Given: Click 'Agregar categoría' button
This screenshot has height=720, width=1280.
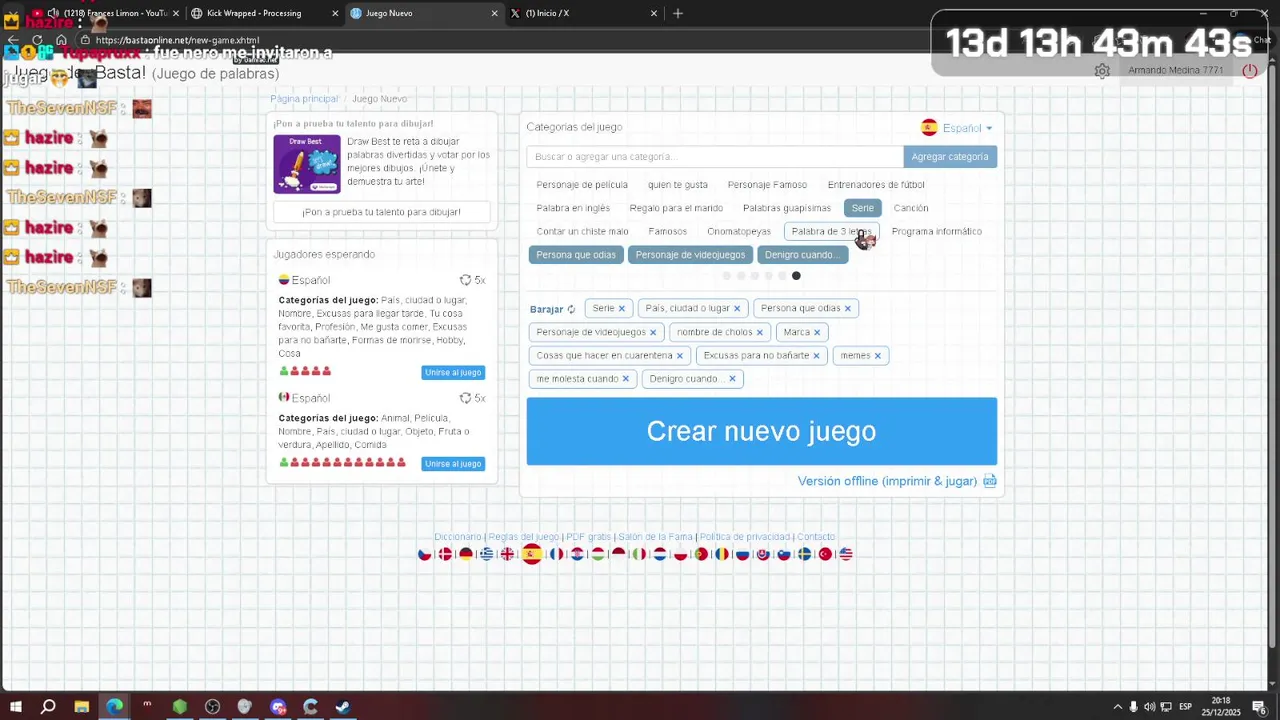Looking at the screenshot, I should point(950,157).
